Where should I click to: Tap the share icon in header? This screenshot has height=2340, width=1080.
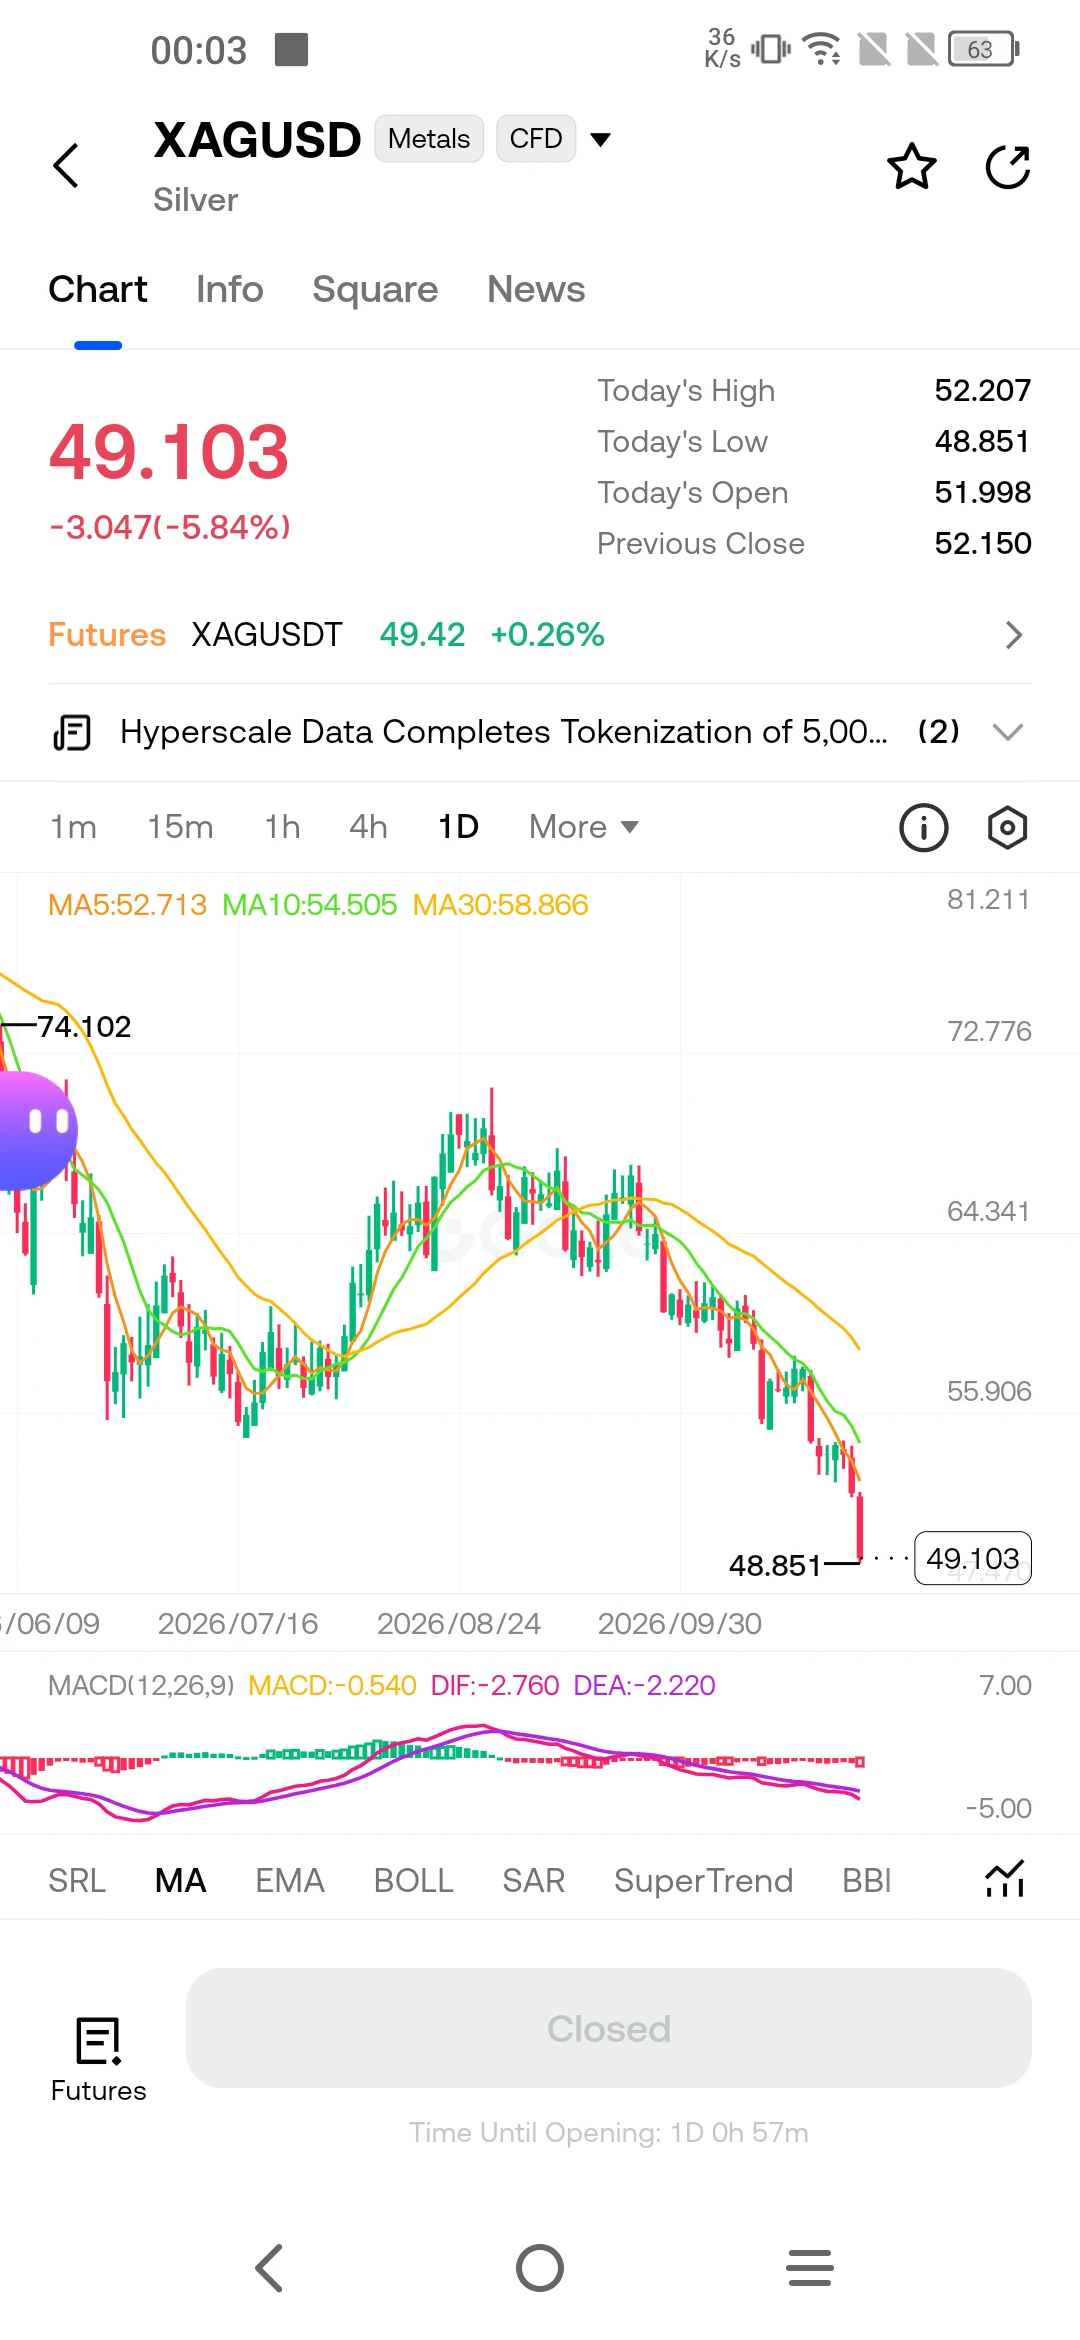click(x=1007, y=166)
